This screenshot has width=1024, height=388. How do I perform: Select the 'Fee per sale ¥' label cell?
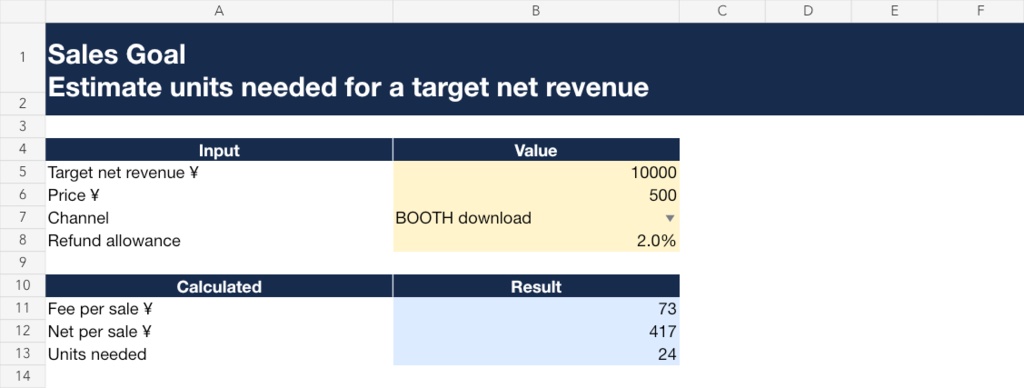(219, 308)
